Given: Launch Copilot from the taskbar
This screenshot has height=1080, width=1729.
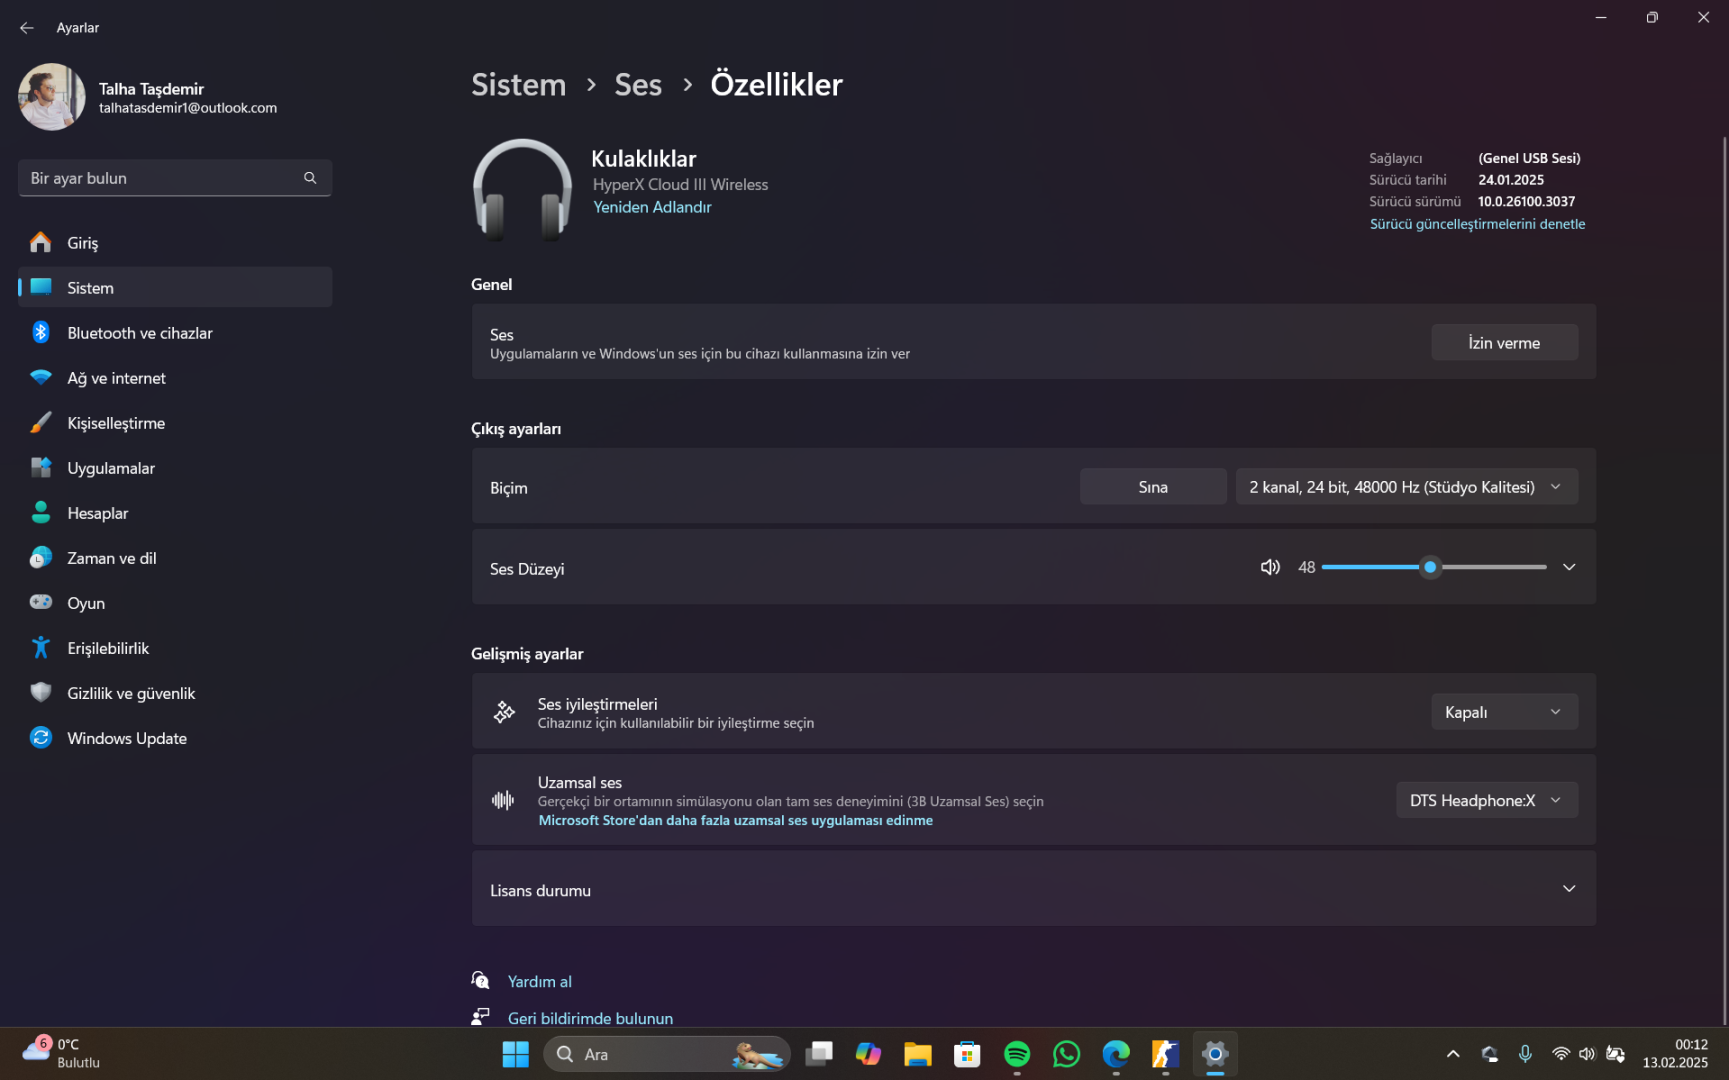Looking at the screenshot, I should point(868,1054).
